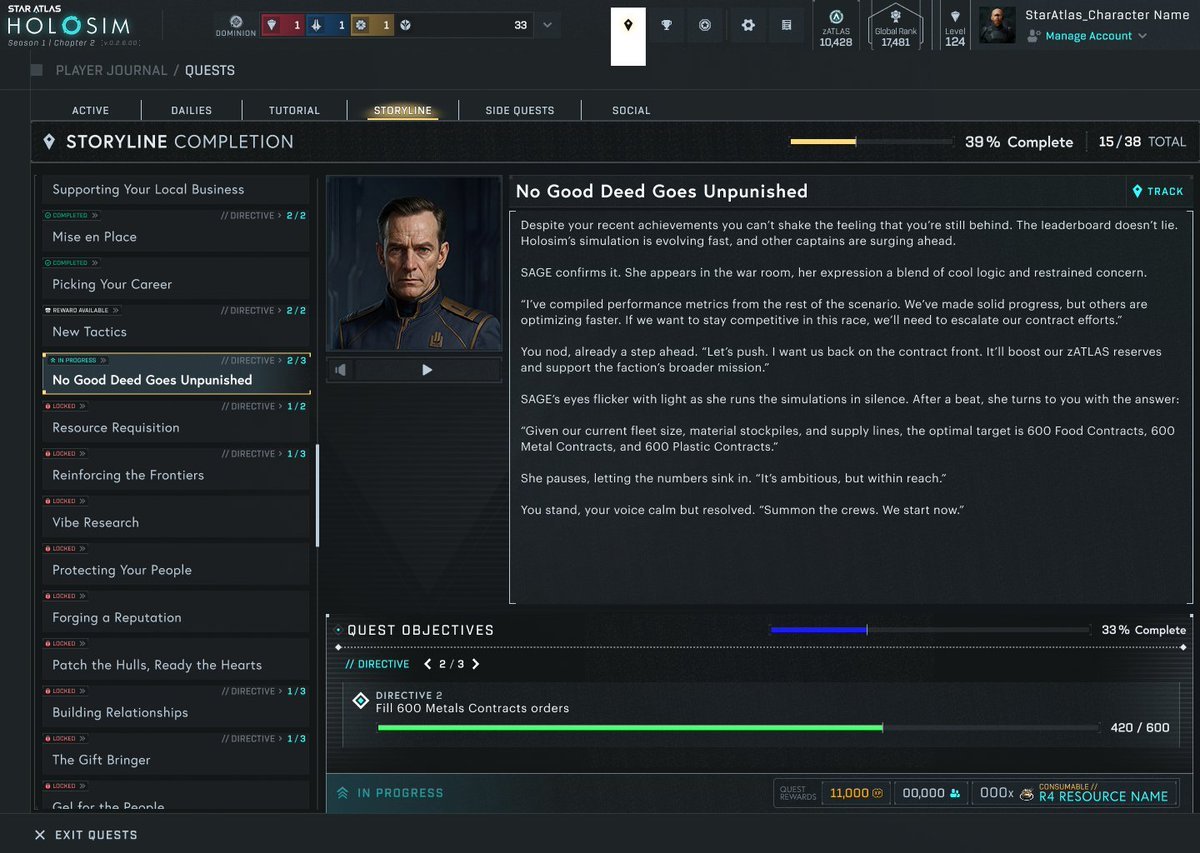Click the Directive 2 diamond icon
Viewport: 1200px width, 853px height.
tap(361, 701)
